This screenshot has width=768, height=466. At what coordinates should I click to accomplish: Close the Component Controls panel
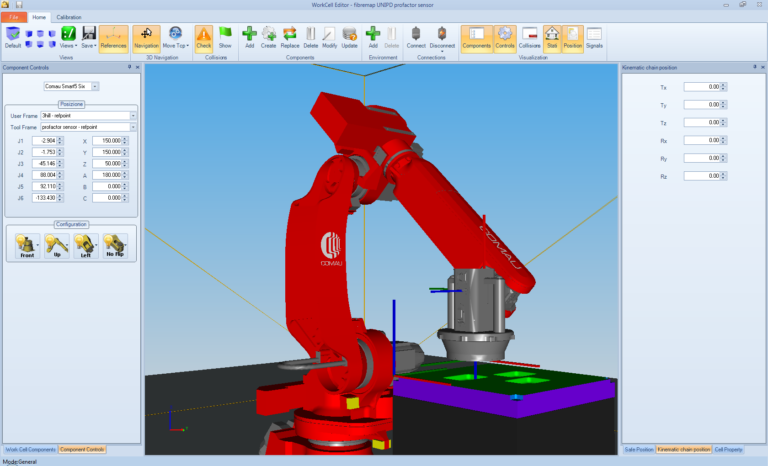tap(138, 67)
